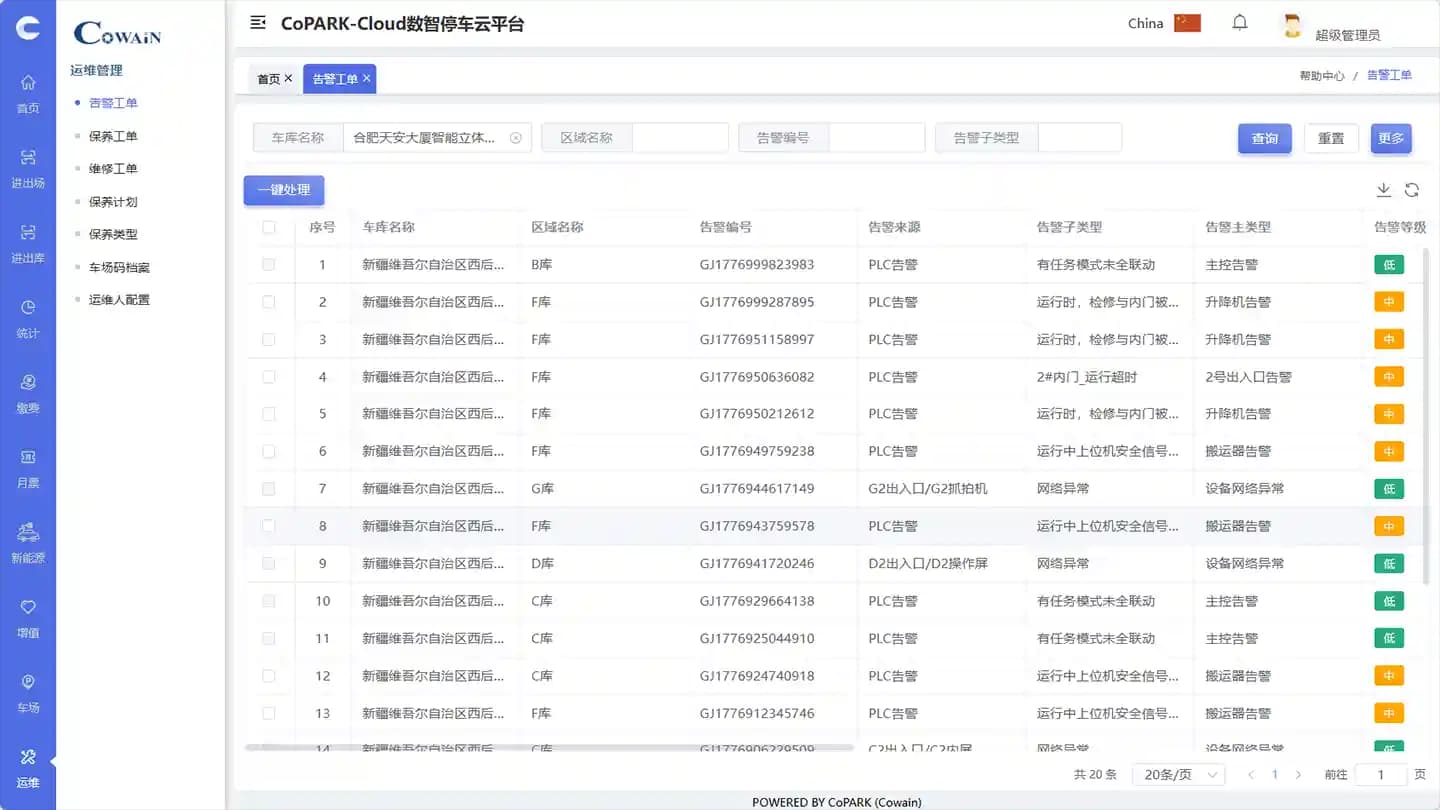Image resolution: width=1440 pixels, height=810 pixels.
Task: Check the row 10 checkbox
Action: pyautogui.click(x=269, y=601)
